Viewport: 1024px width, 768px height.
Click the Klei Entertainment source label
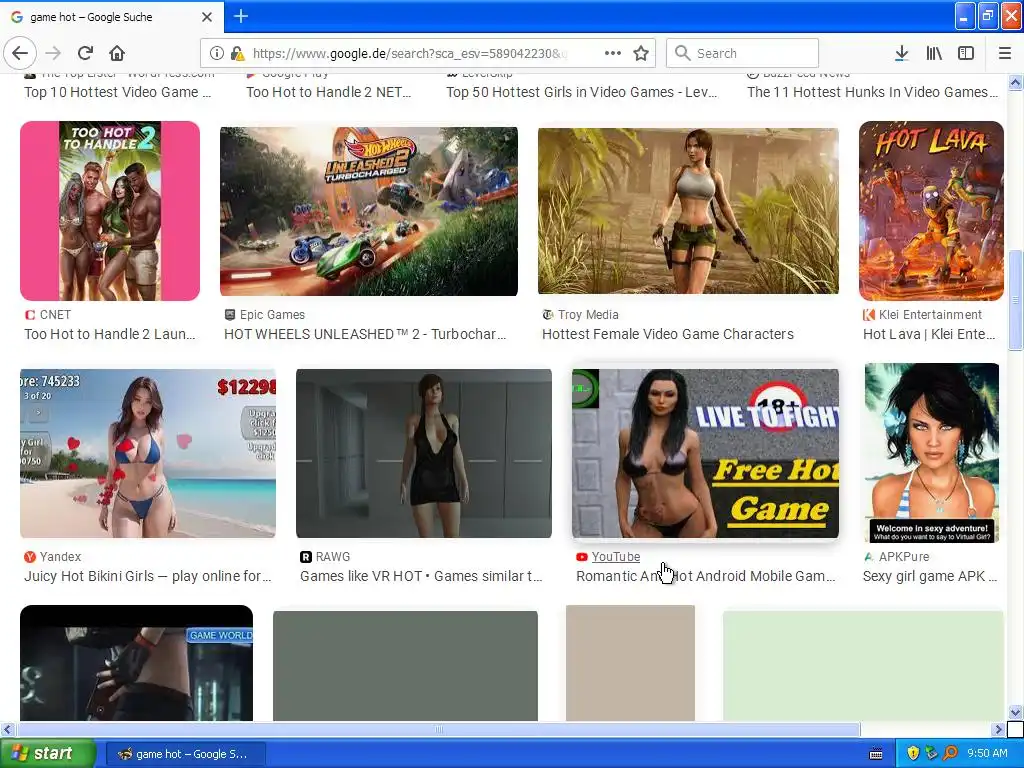930,315
